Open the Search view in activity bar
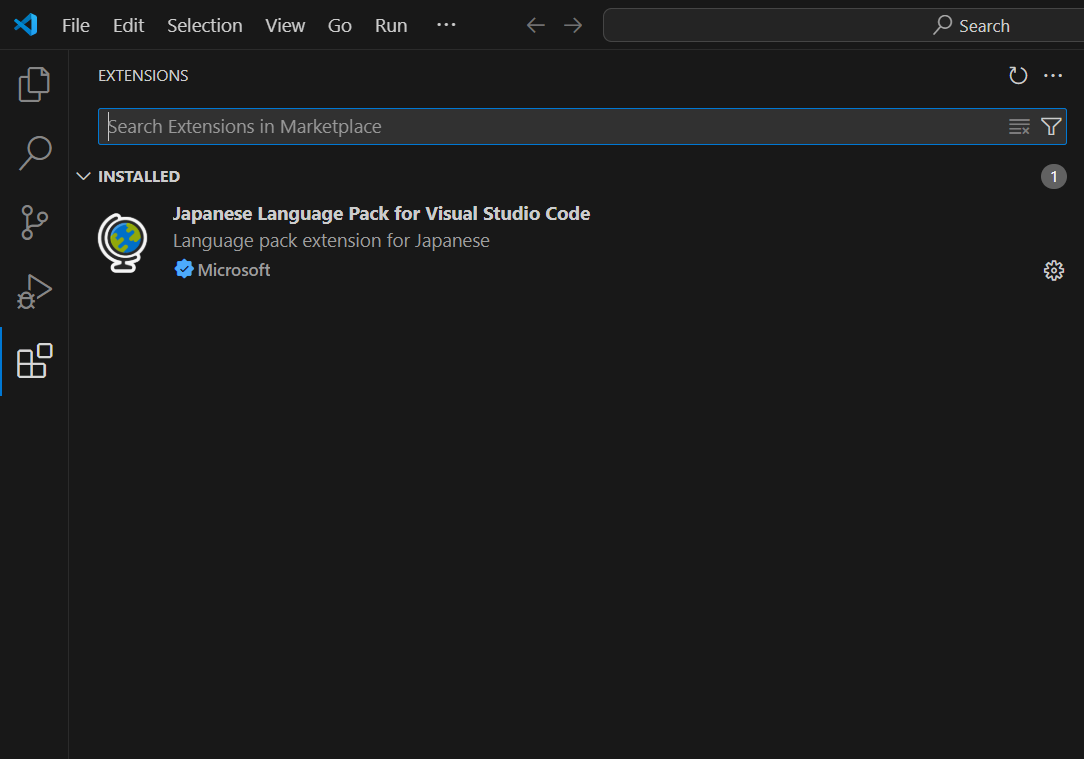Viewport: 1084px width, 759px height. coord(34,153)
